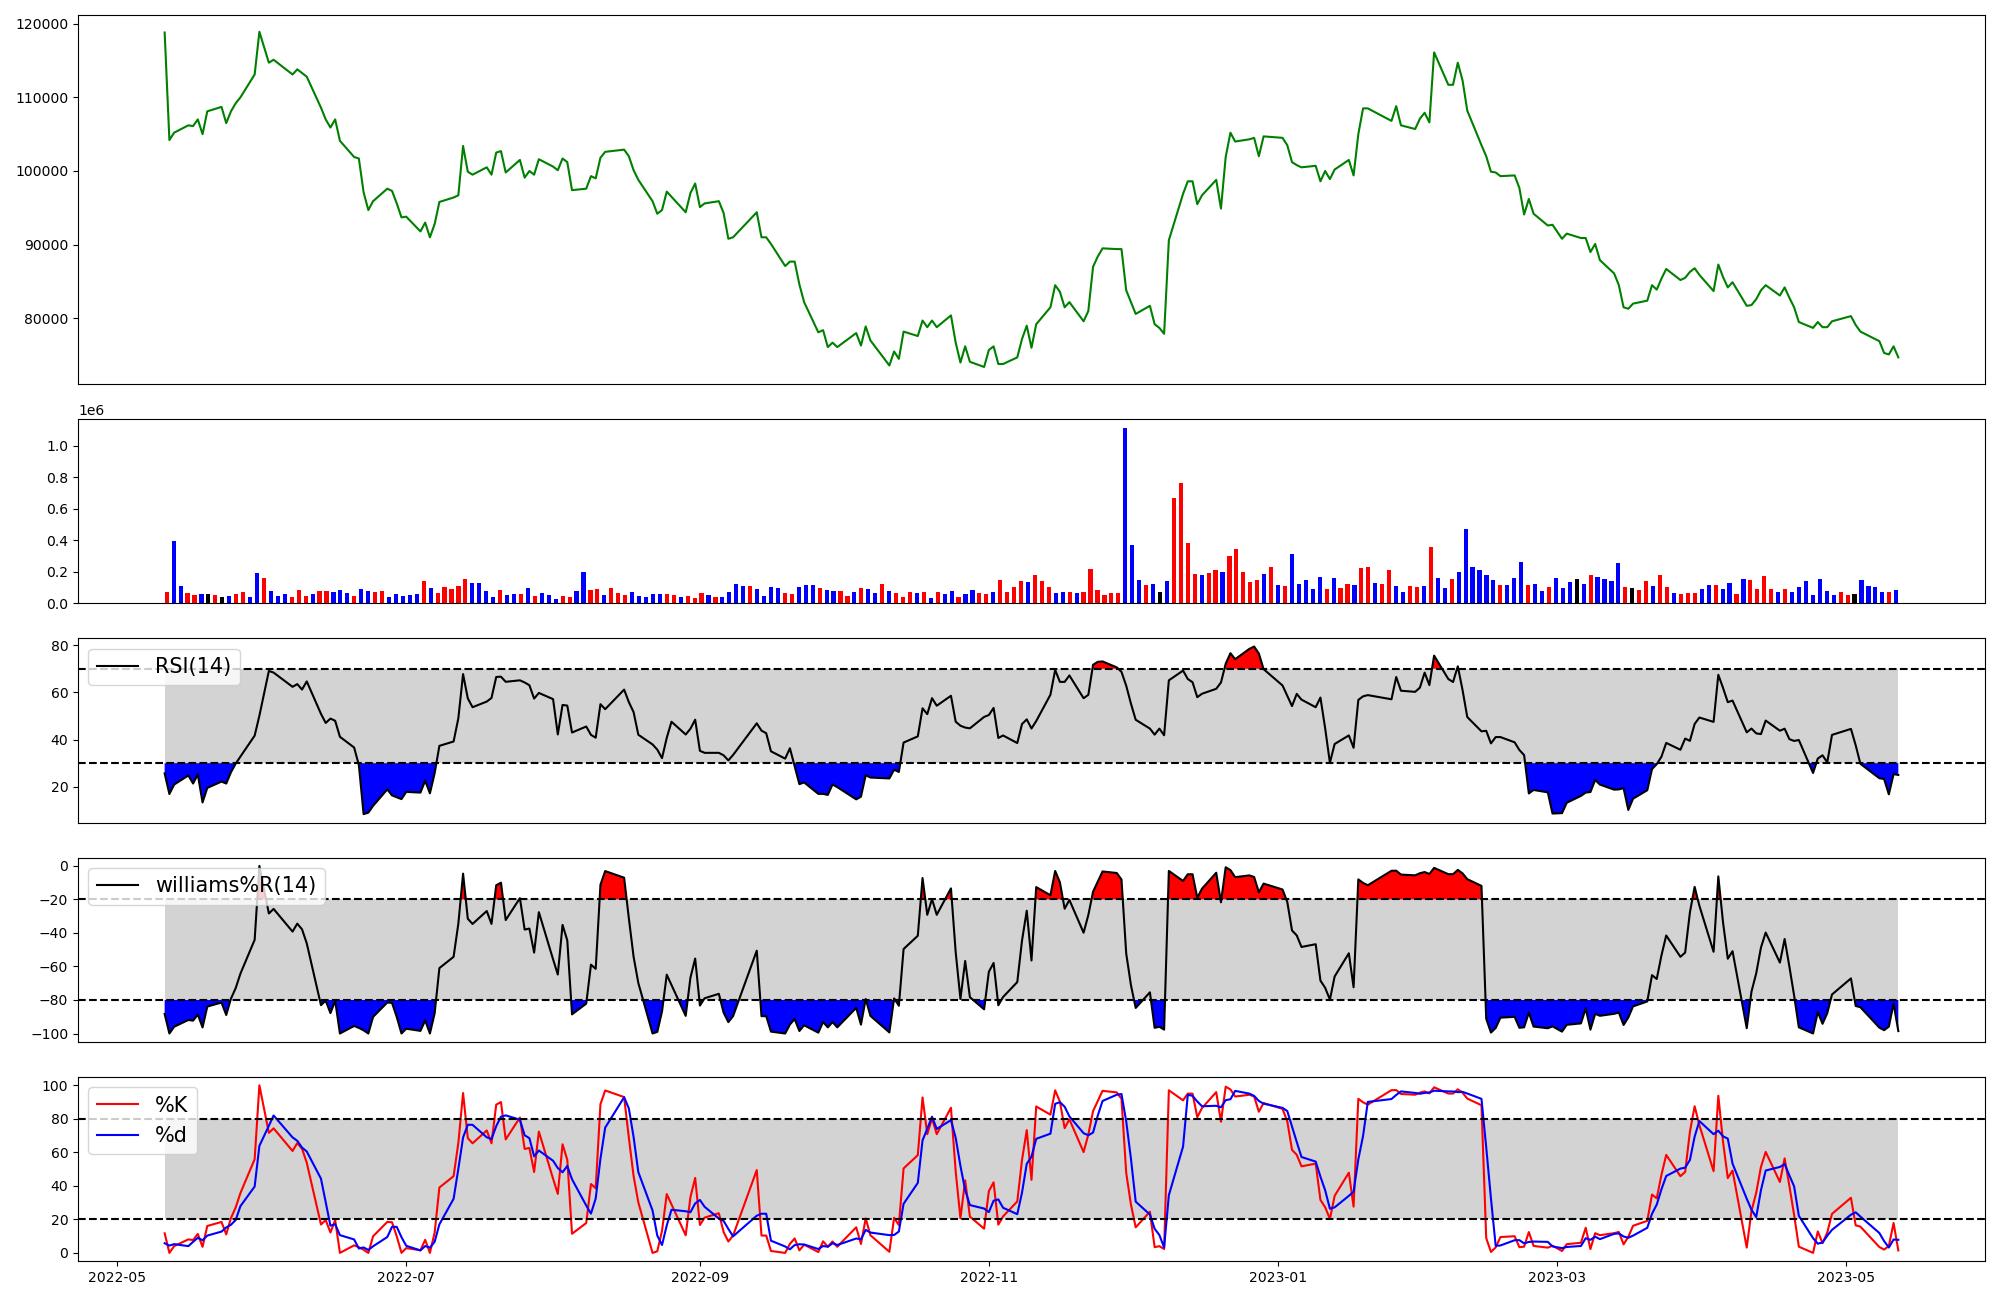Select the 2022-09 date tick label
Image resolution: width=2000 pixels, height=1300 pixels.
coord(699,1277)
